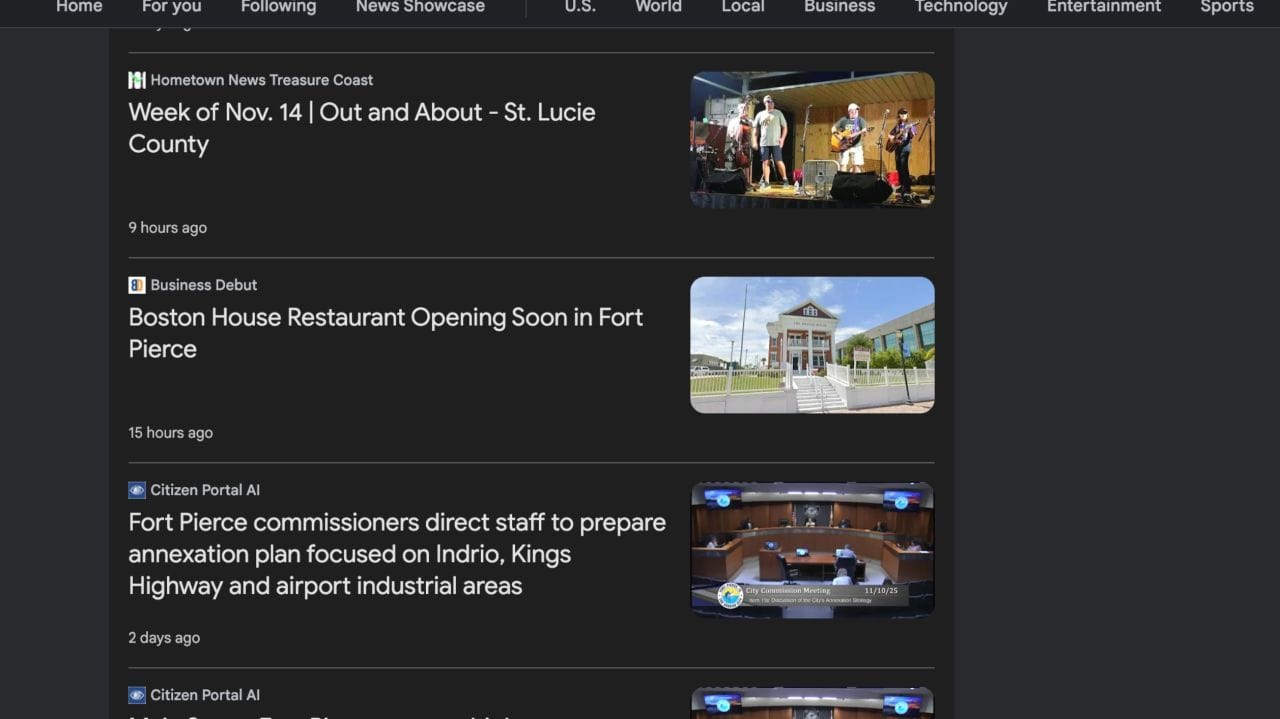Select the Technology section
1280x719 pixels.
point(960,6)
